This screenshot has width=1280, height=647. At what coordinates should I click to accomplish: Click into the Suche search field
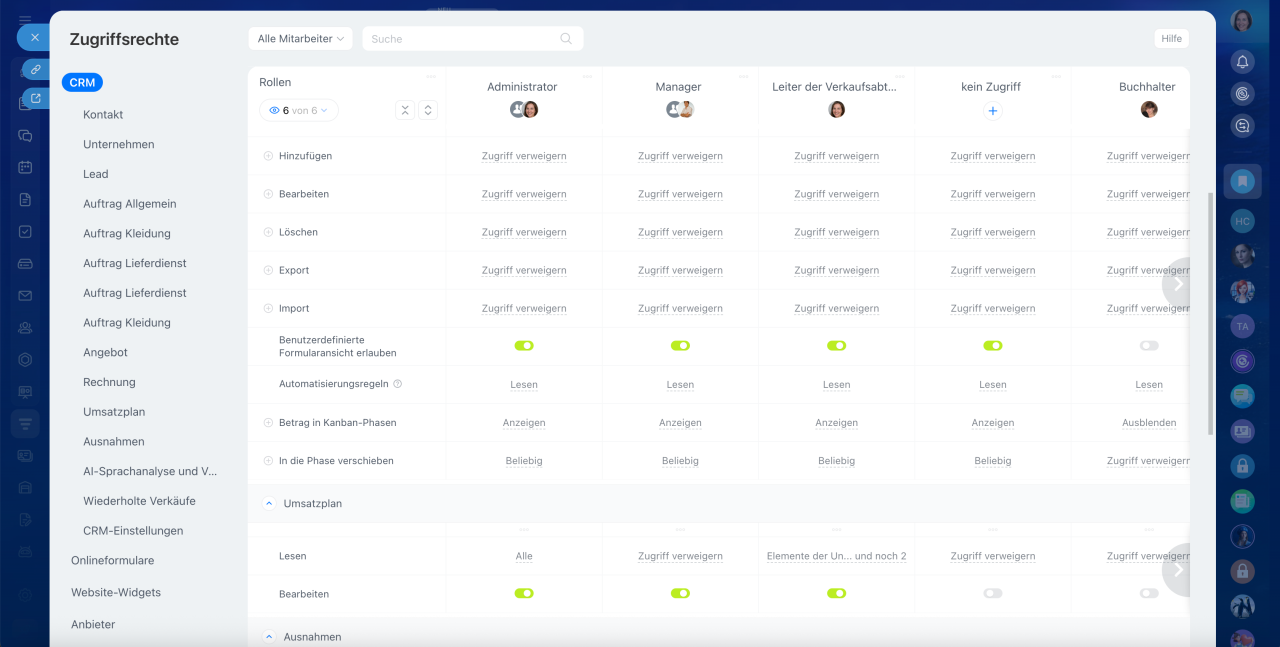click(x=460, y=39)
